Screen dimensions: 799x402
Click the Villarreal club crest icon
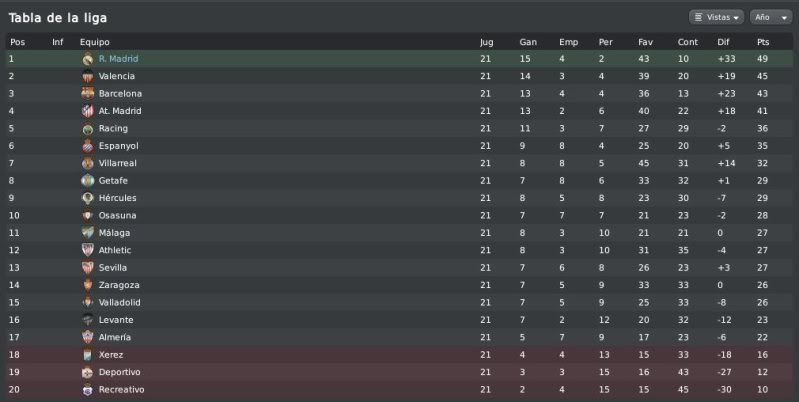(x=88, y=164)
